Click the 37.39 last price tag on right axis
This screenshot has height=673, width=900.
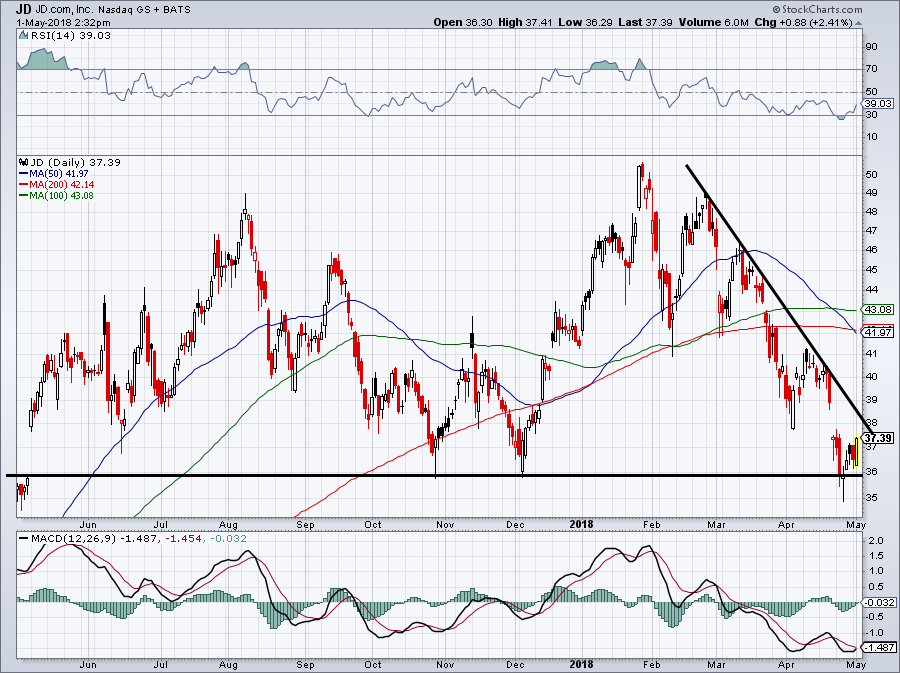point(878,438)
